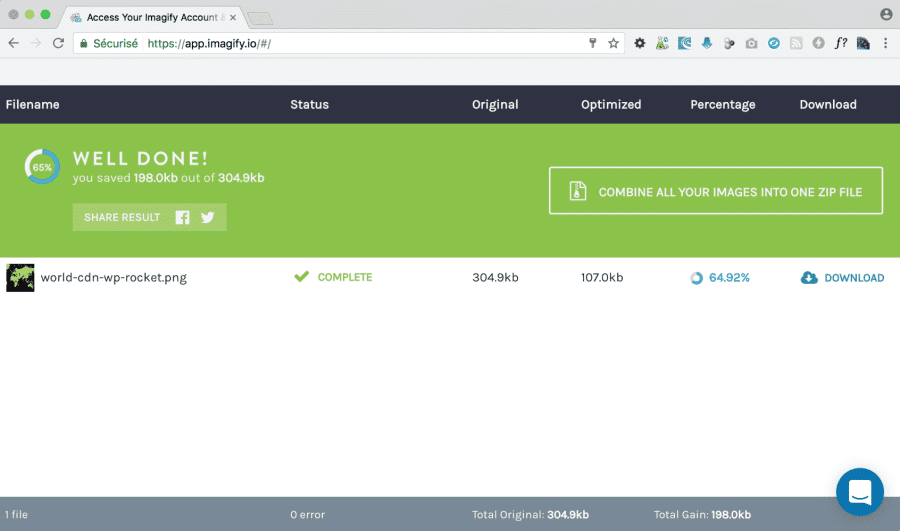
Task: Click the DOWNLOAD link for the PNG
Action: point(853,278)
